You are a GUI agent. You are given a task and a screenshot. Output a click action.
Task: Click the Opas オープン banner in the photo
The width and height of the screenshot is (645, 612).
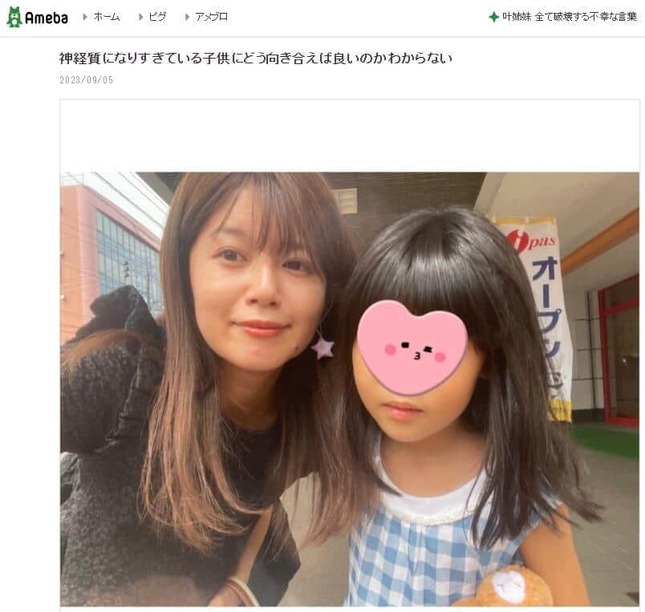(537, 317)
